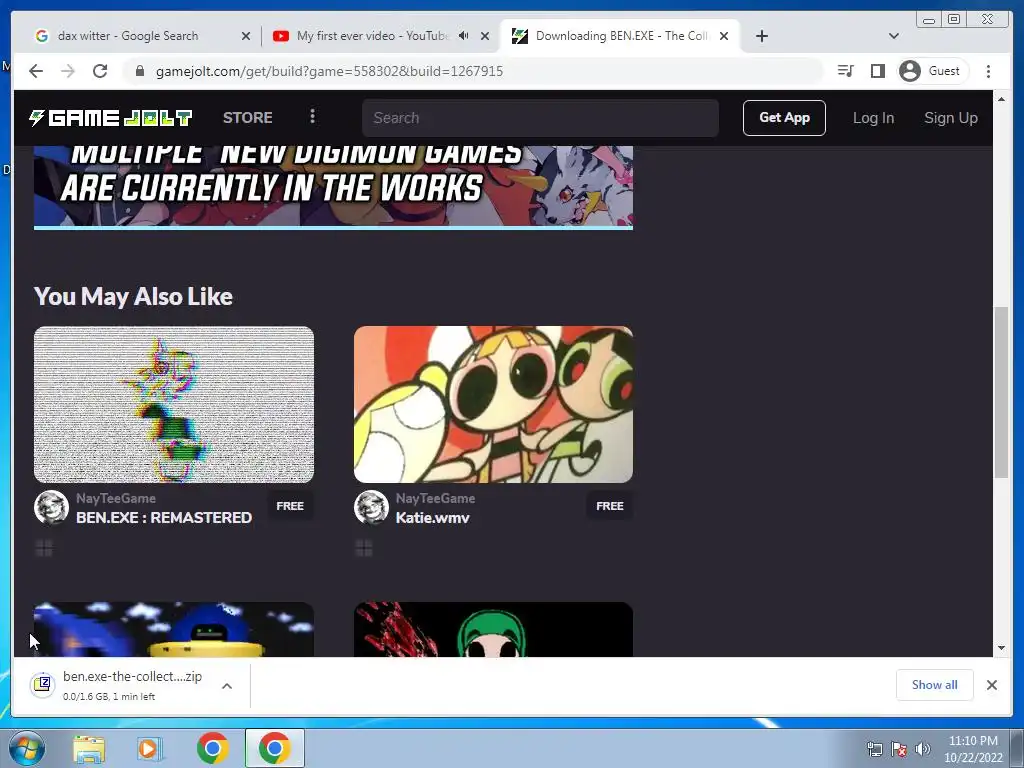Open the Sign Up link
1024x768 pixels.
(x=950, y=118)
